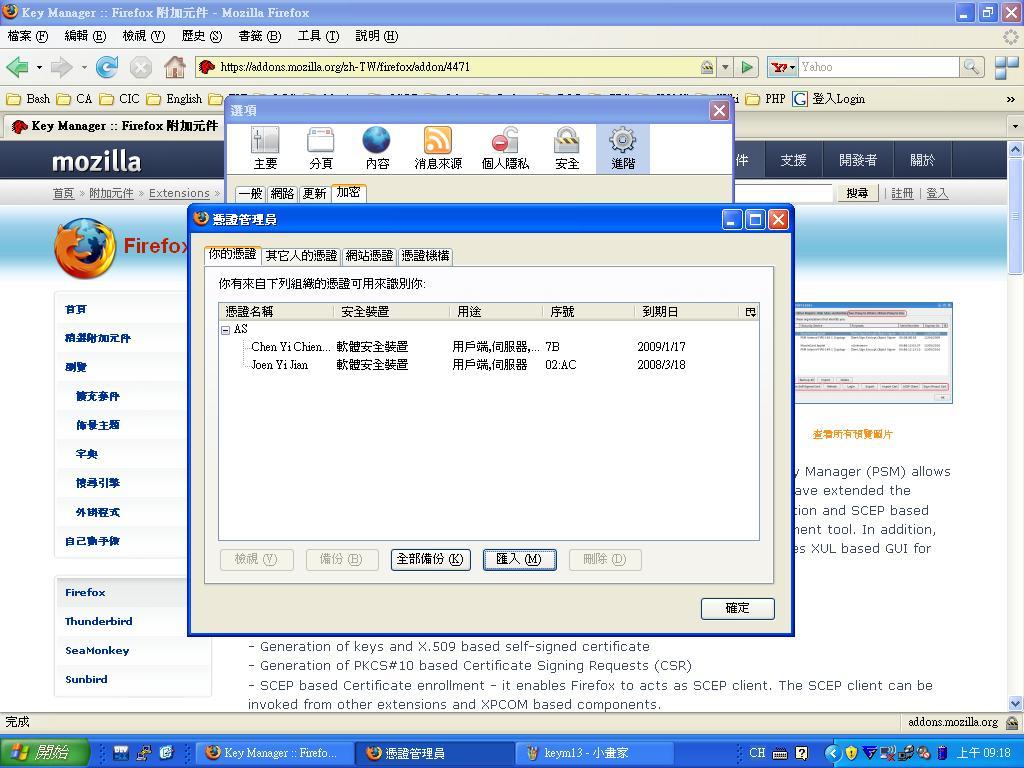Open the forward button history dropdown
1024x768 pixels.
pyautogui.click(x=84, y=67)
